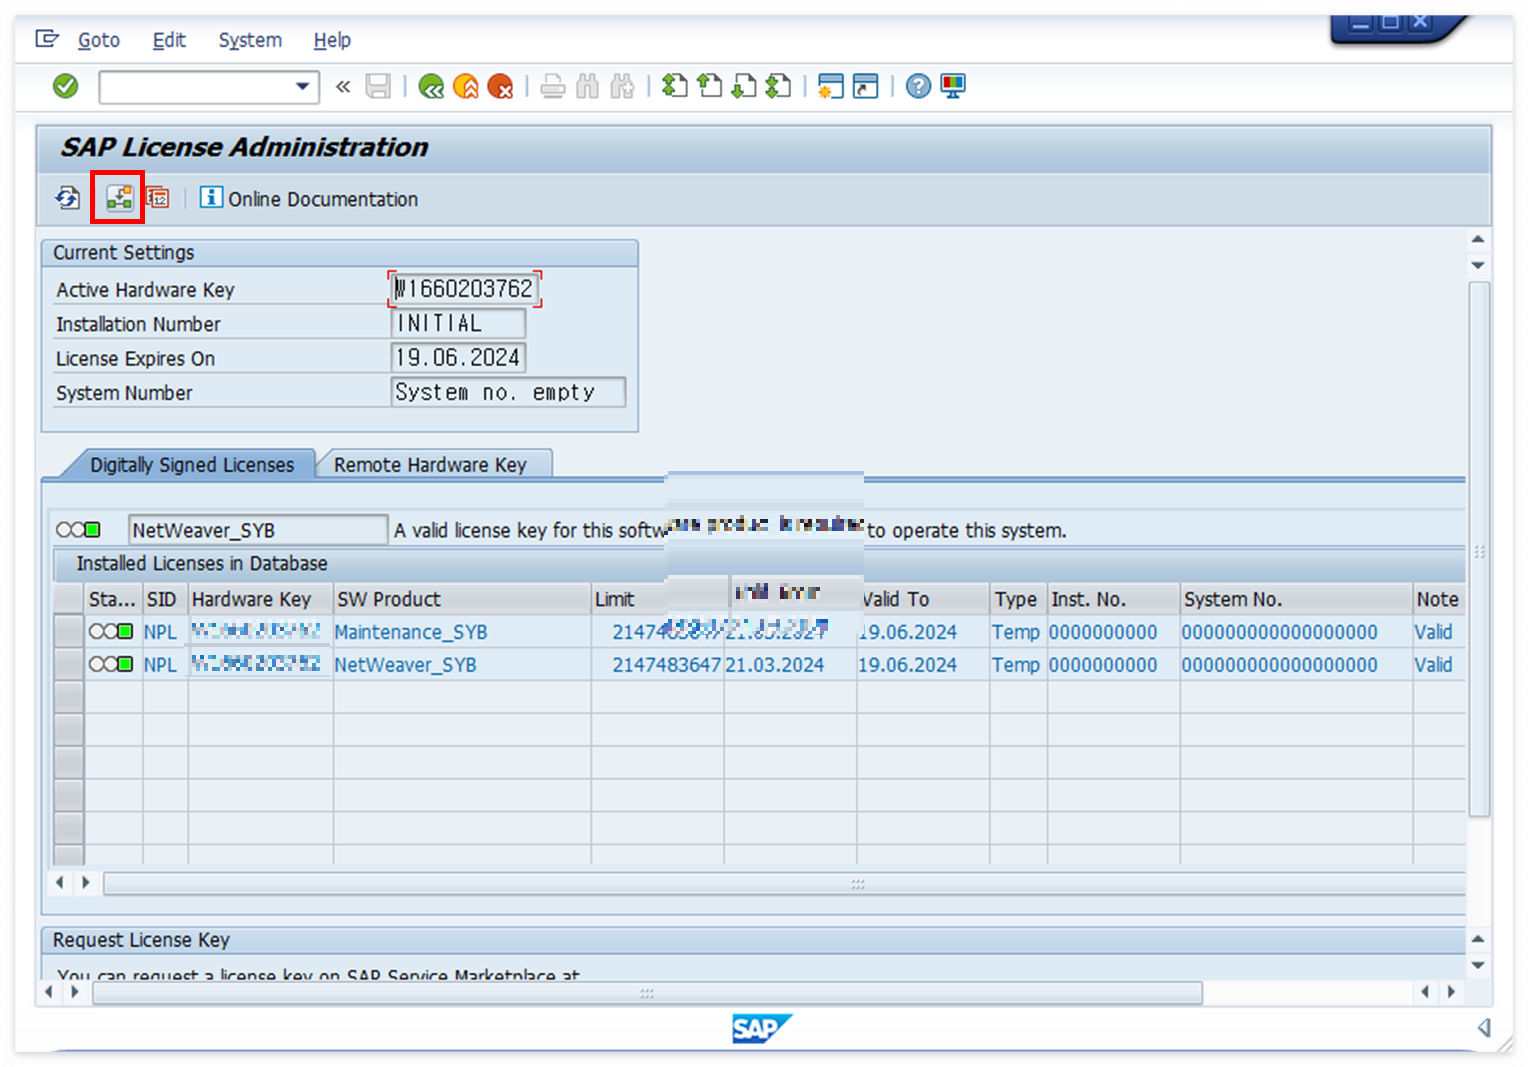Click the SW Product column header
Viewport: 1528px width, 1067px height.
click(462, 599)
